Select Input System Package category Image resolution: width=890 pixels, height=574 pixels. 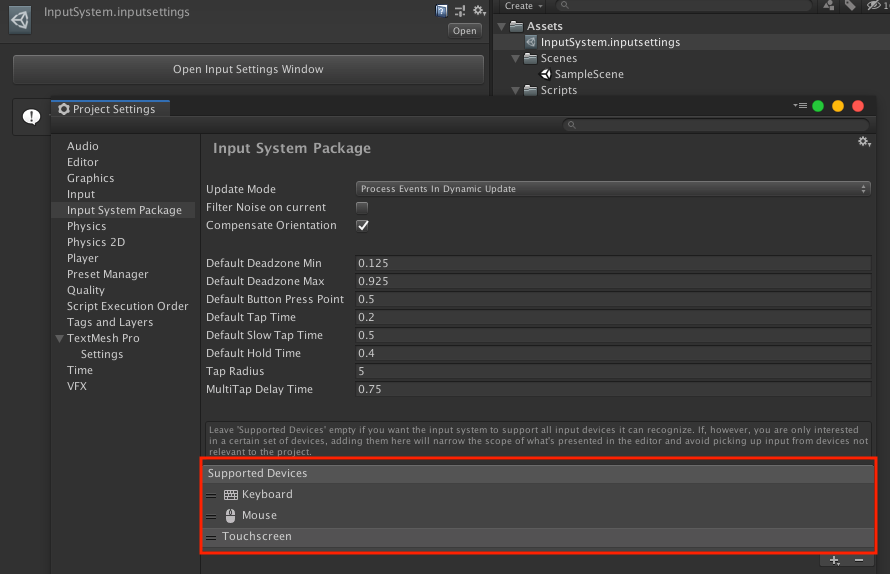point(124,210)
